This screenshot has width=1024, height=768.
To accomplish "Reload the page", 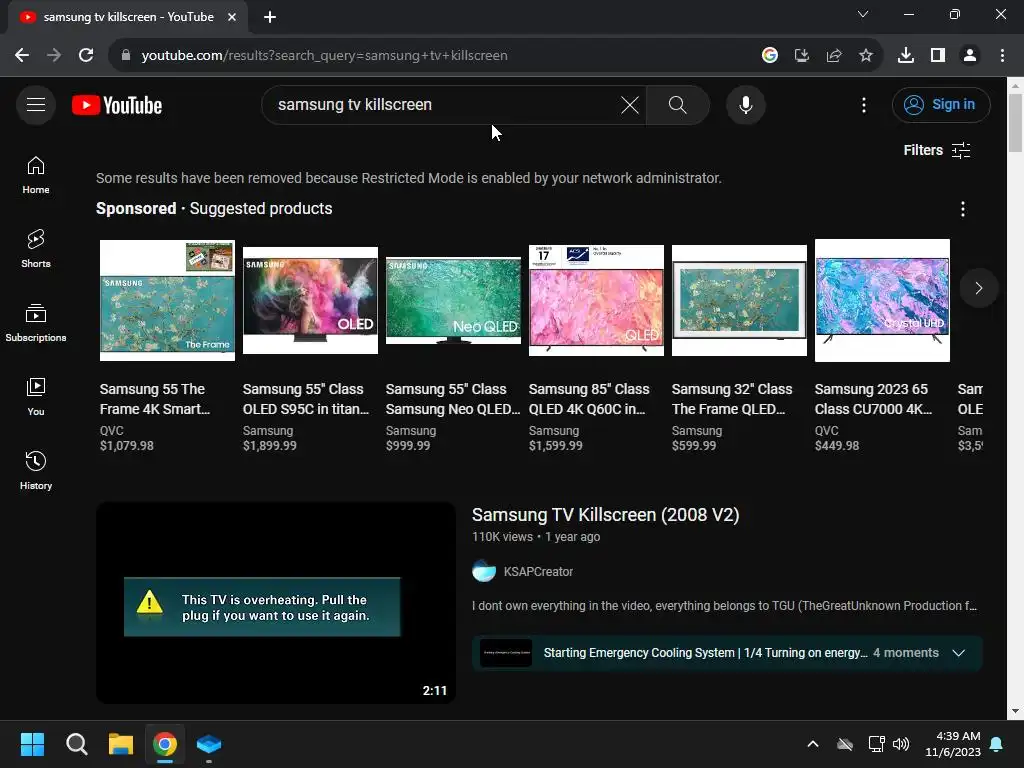I will click(x=86, y=55).
